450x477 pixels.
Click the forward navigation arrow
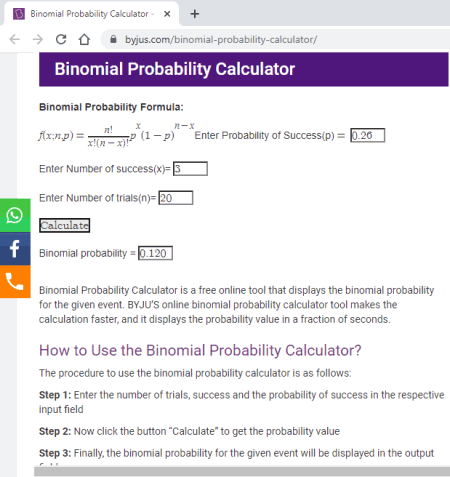38,39
